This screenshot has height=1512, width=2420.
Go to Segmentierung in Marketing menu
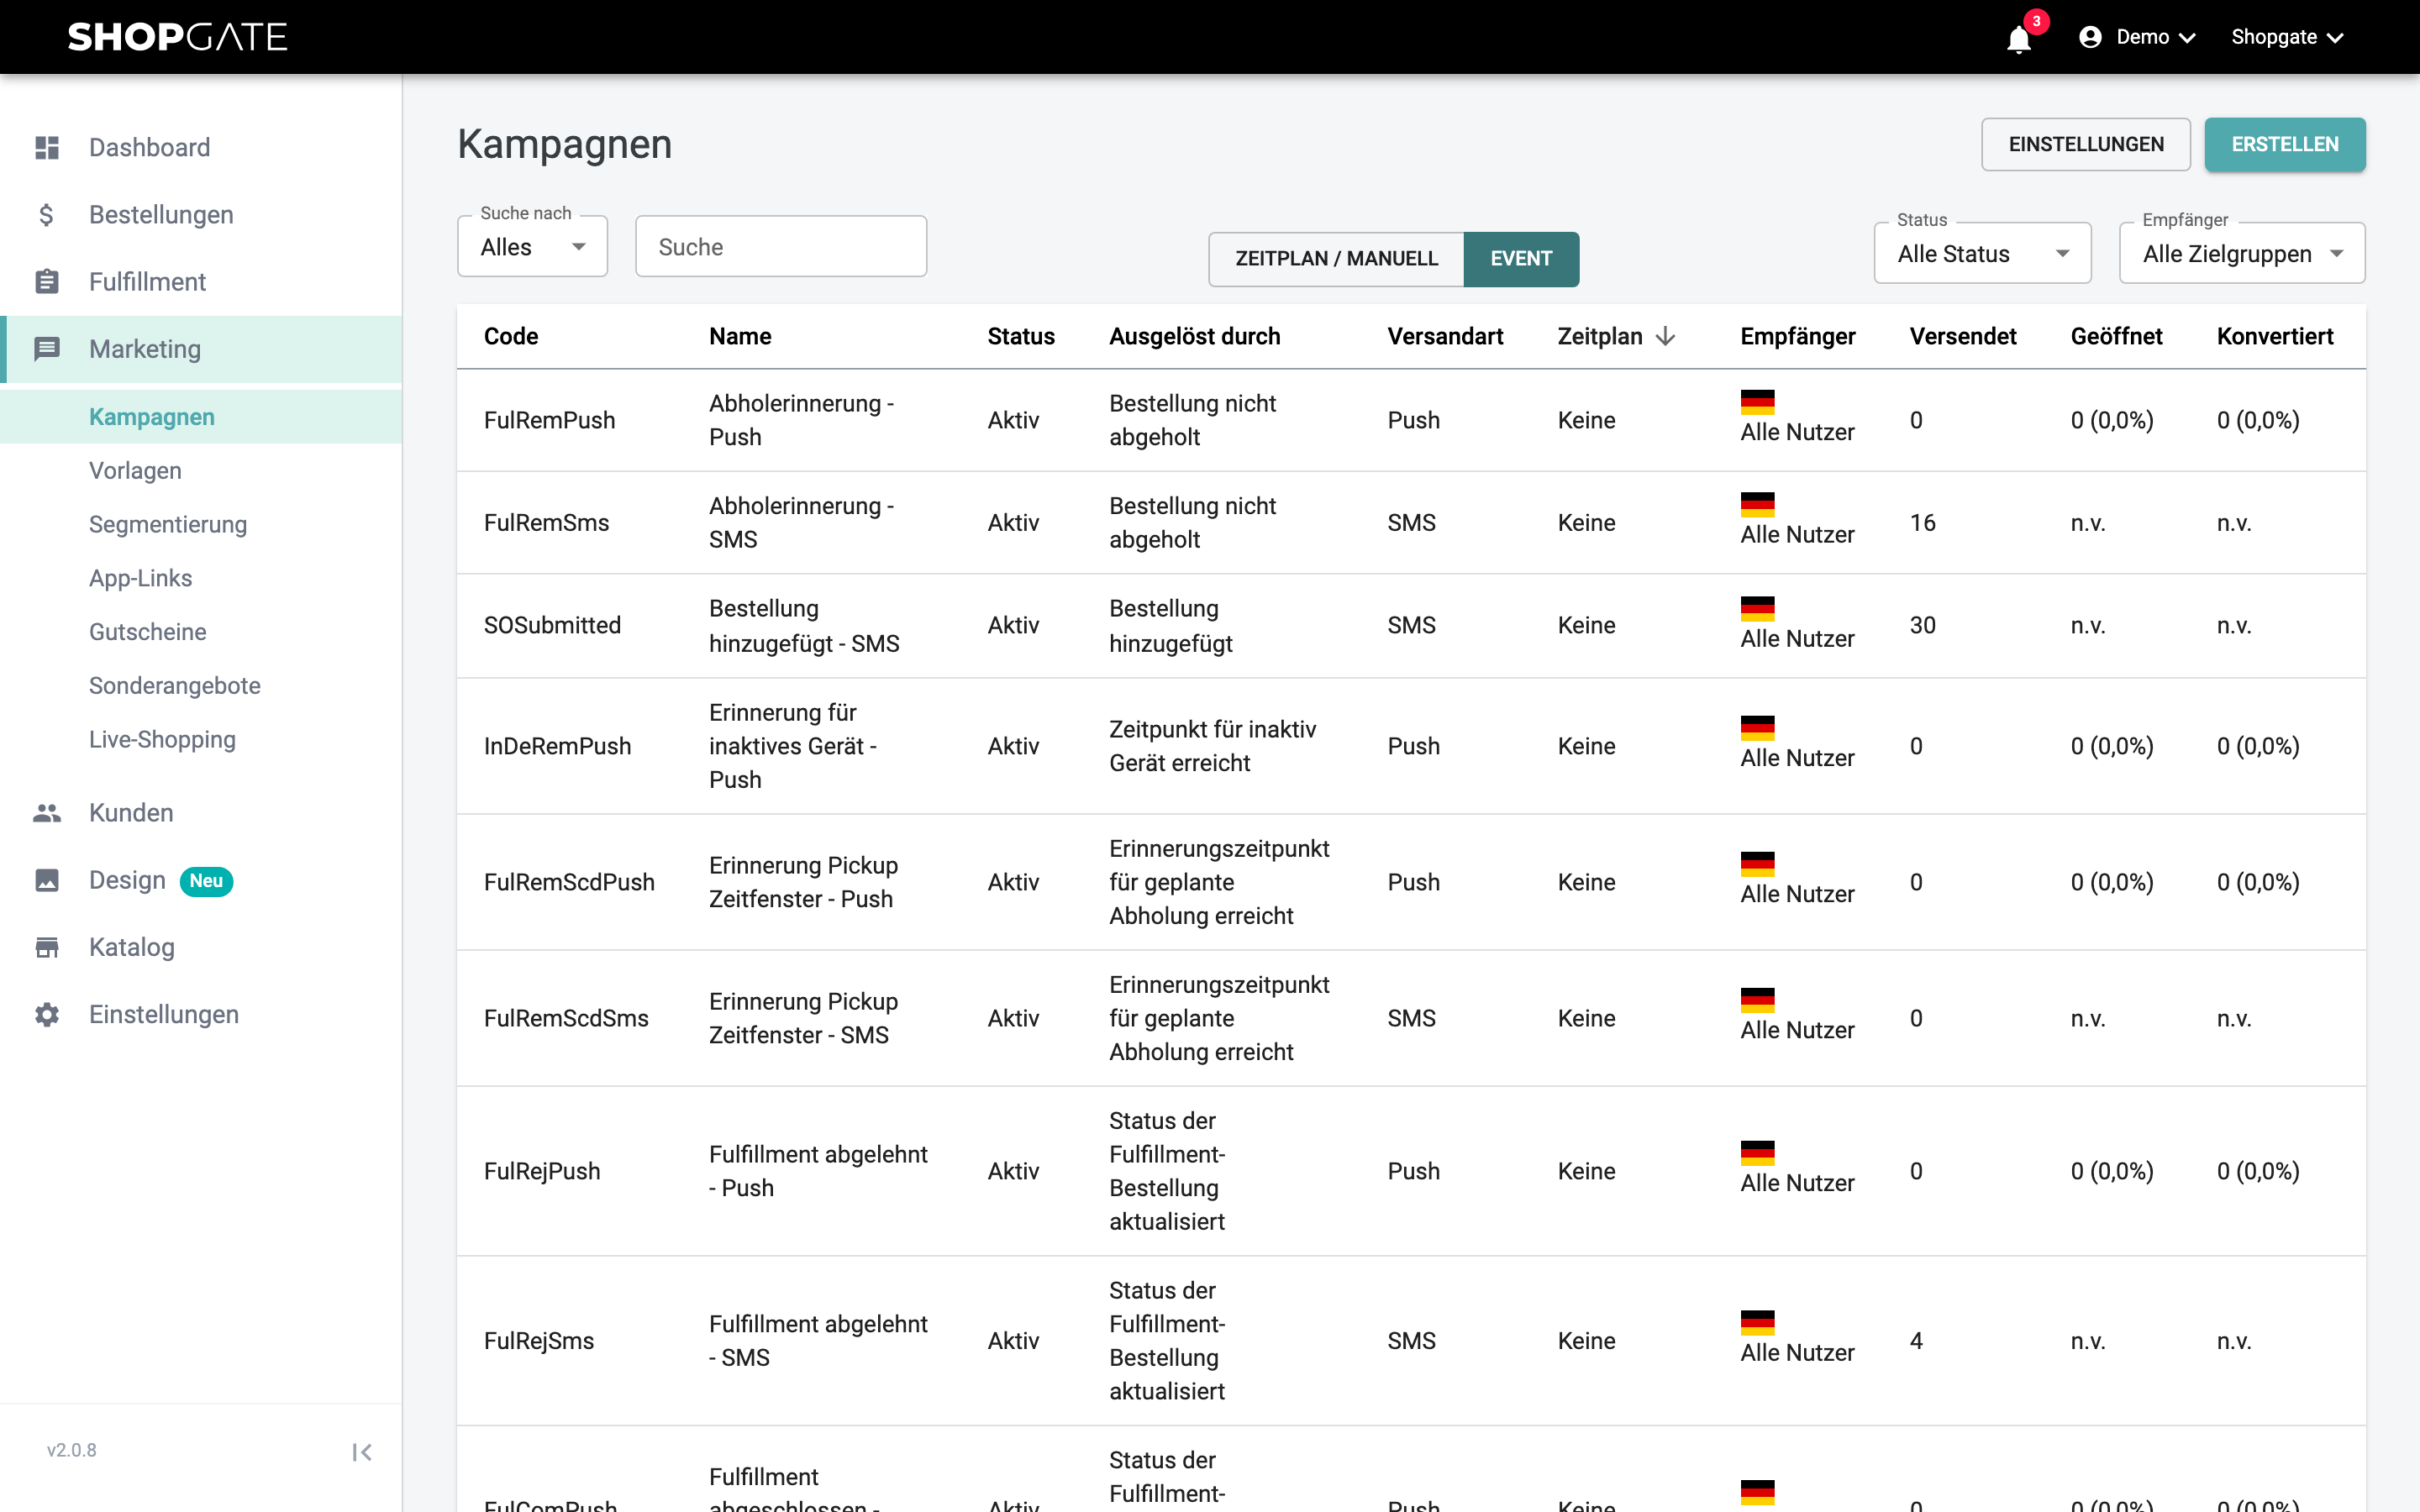[x=168, y=524]
